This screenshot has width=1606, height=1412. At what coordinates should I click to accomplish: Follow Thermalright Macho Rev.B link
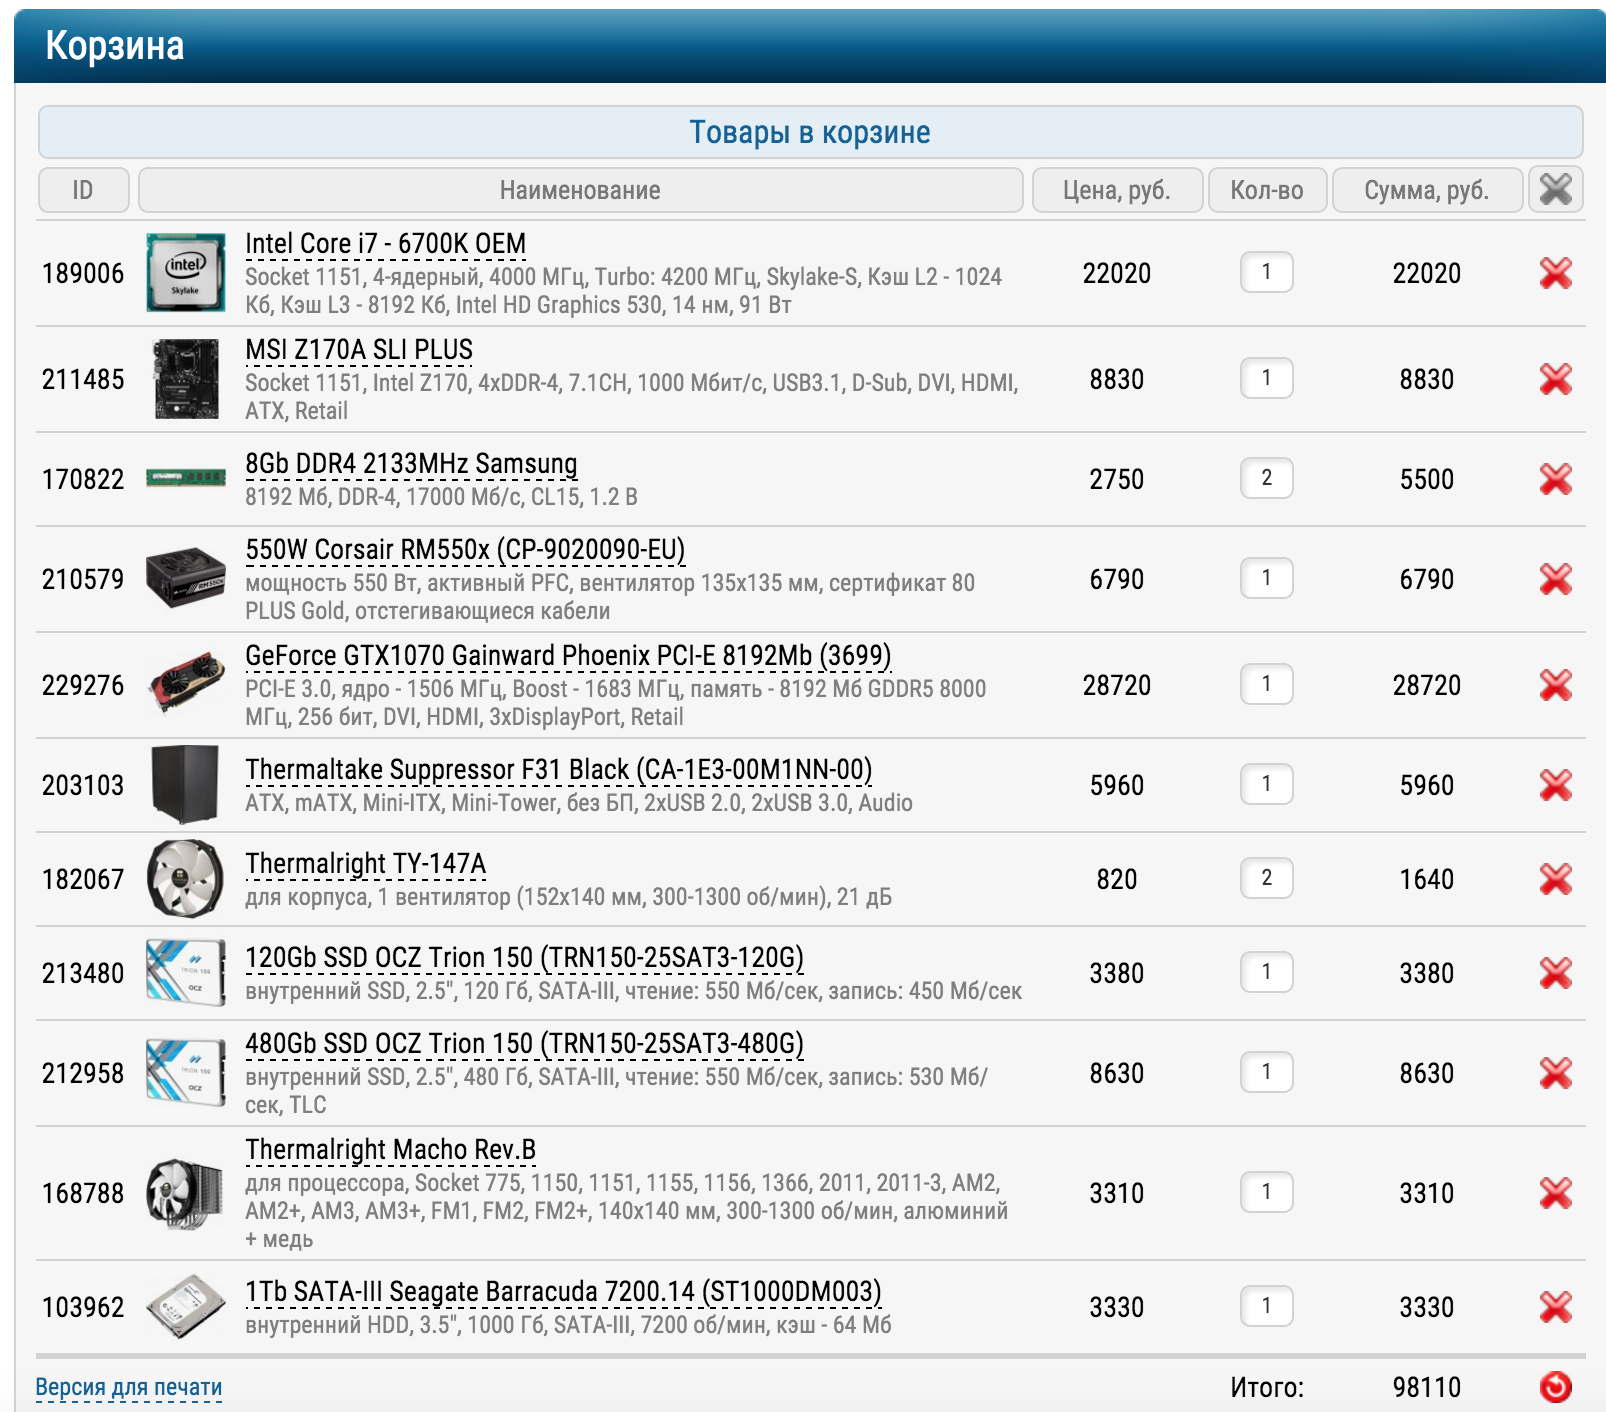tap(391, 1150)
